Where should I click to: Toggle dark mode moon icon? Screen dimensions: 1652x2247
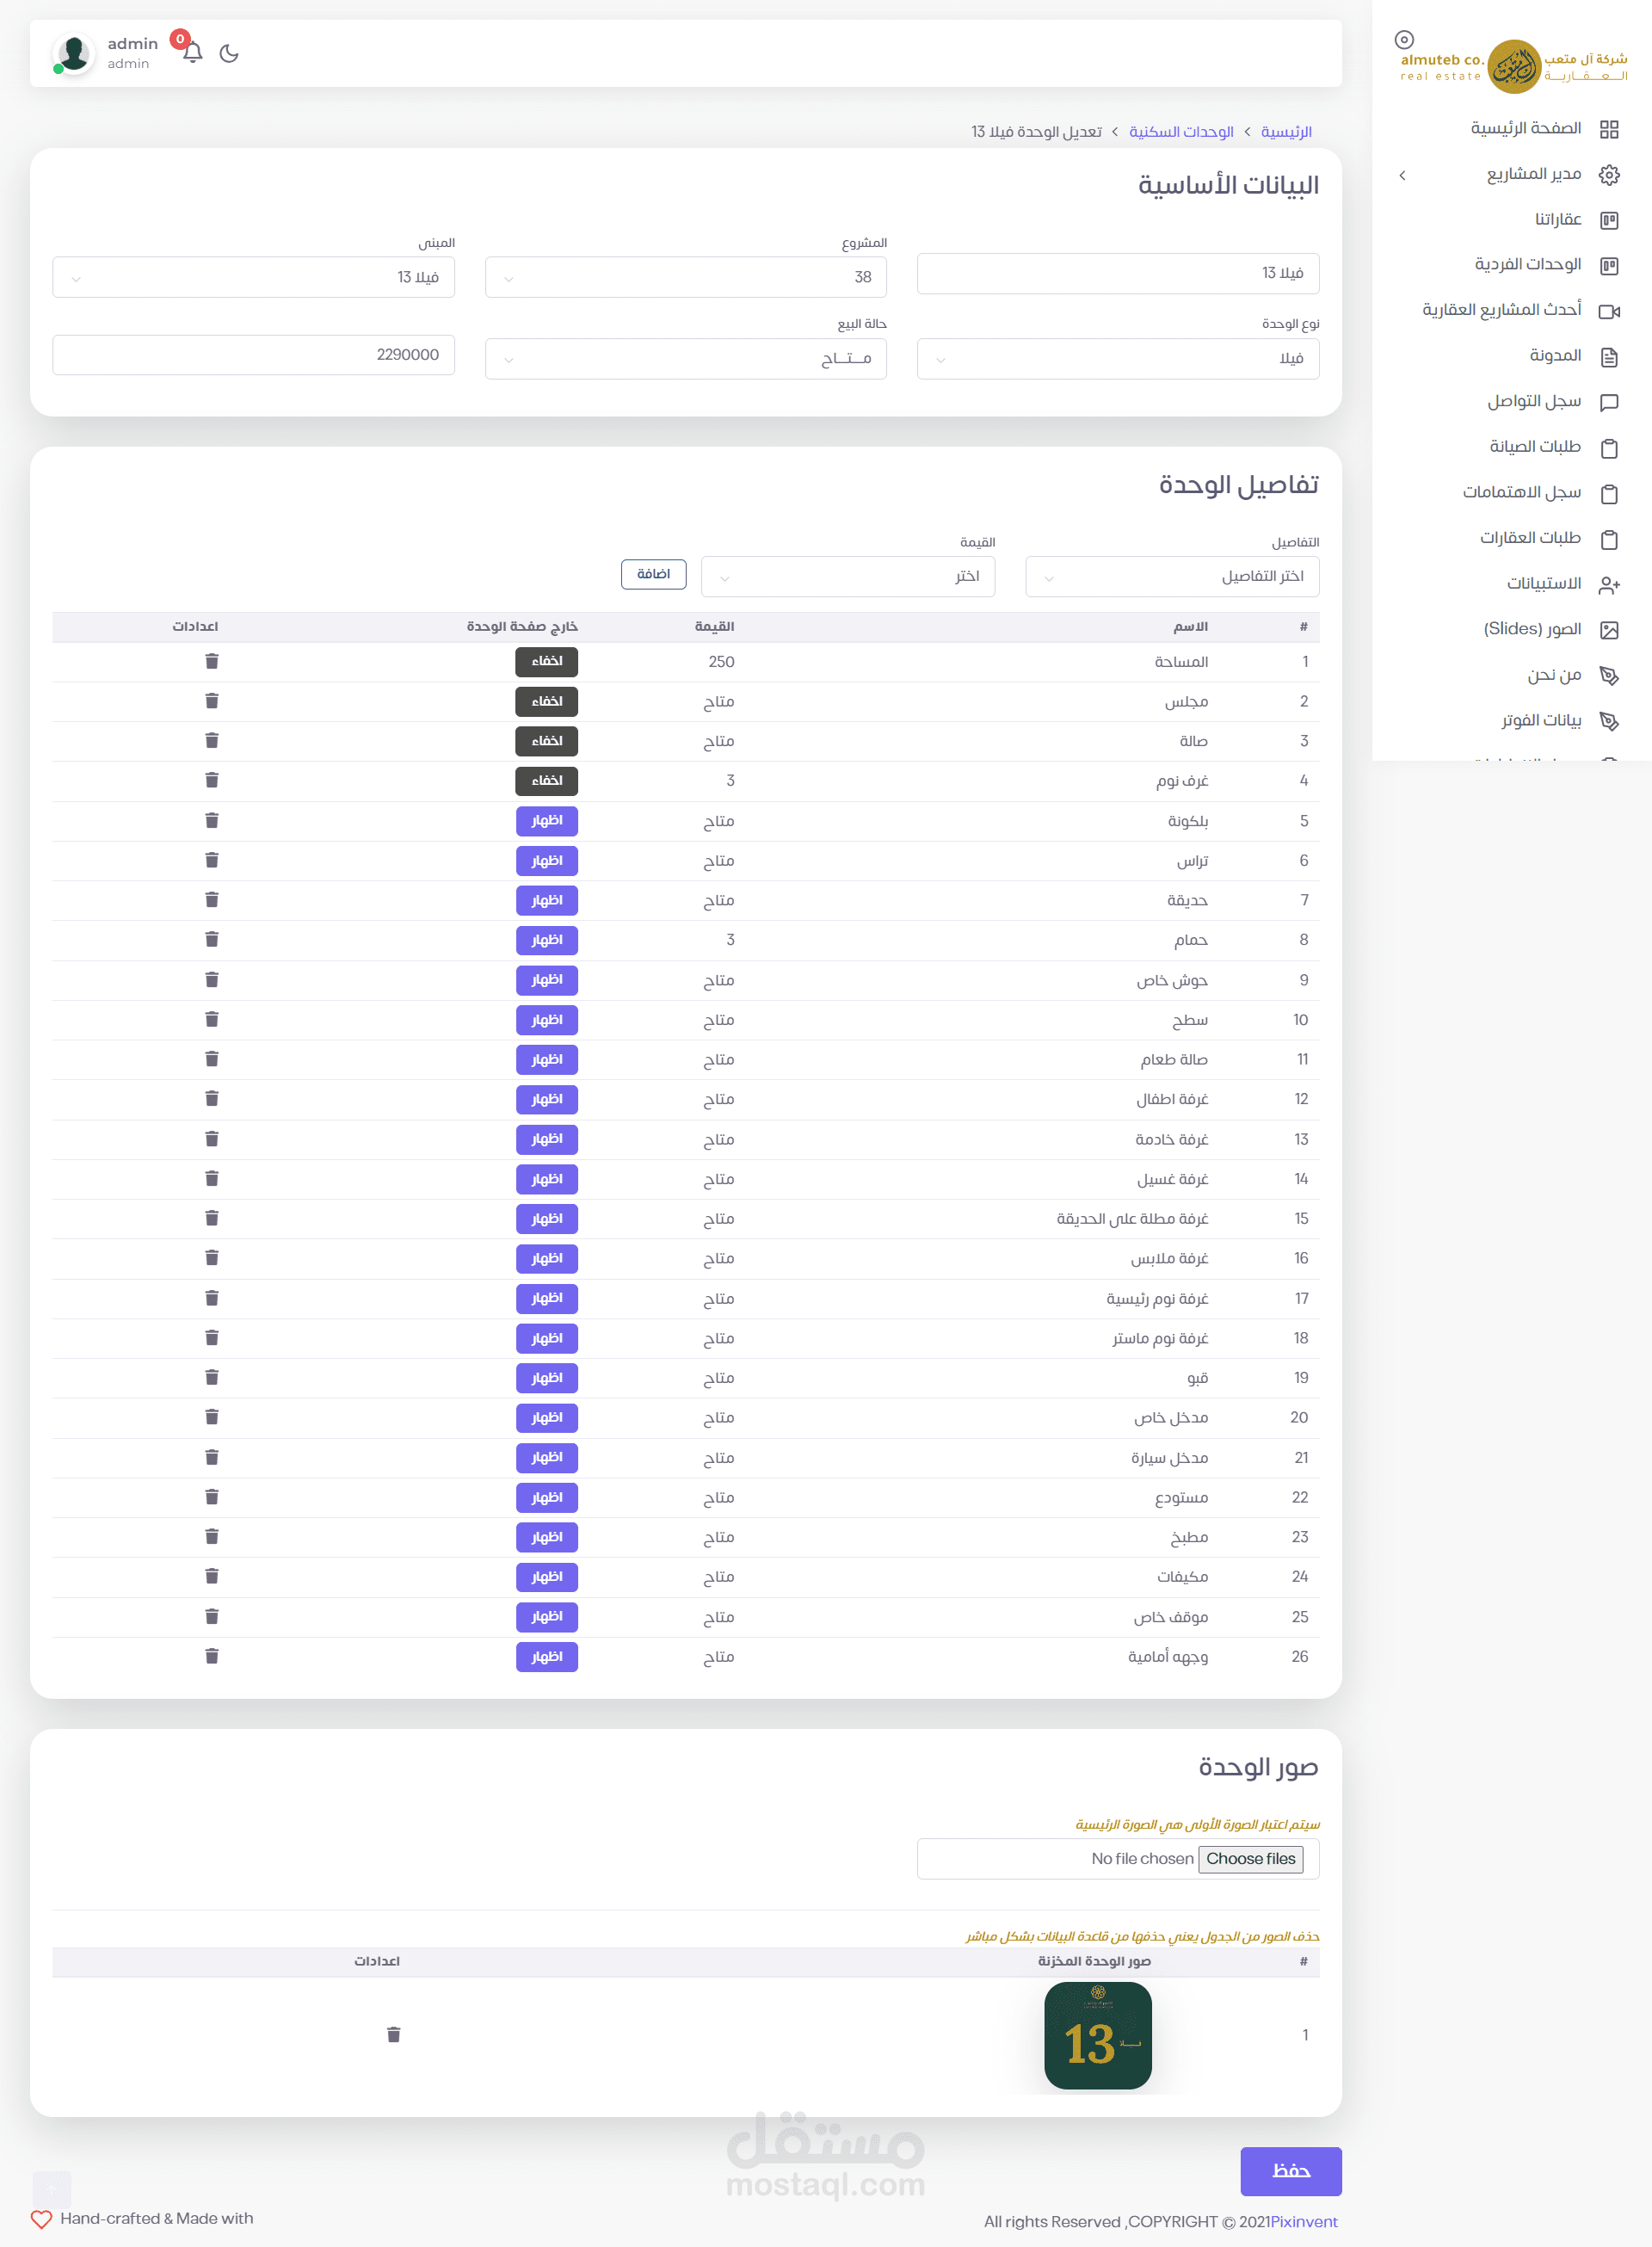click(x=229, y=53)
